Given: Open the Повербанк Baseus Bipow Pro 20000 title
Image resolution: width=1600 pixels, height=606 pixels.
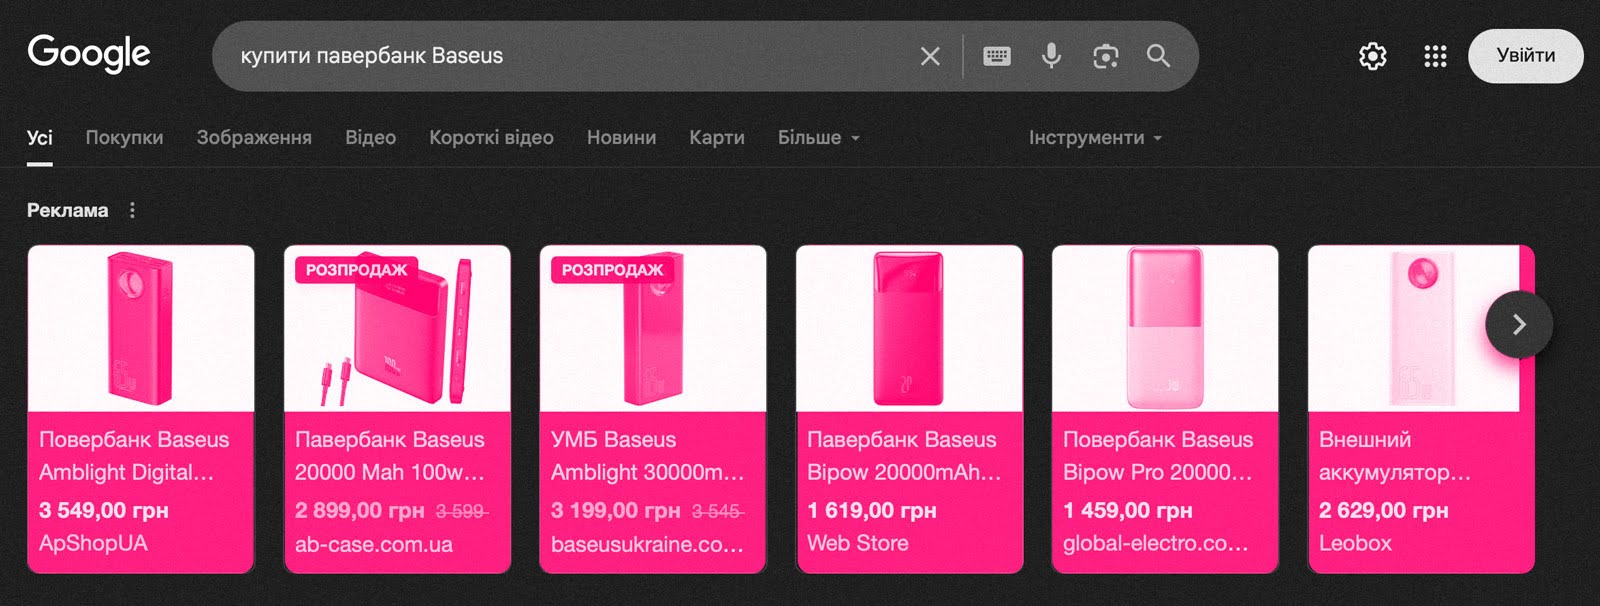Looking at the screenshot, I should tap(1158, 456).
